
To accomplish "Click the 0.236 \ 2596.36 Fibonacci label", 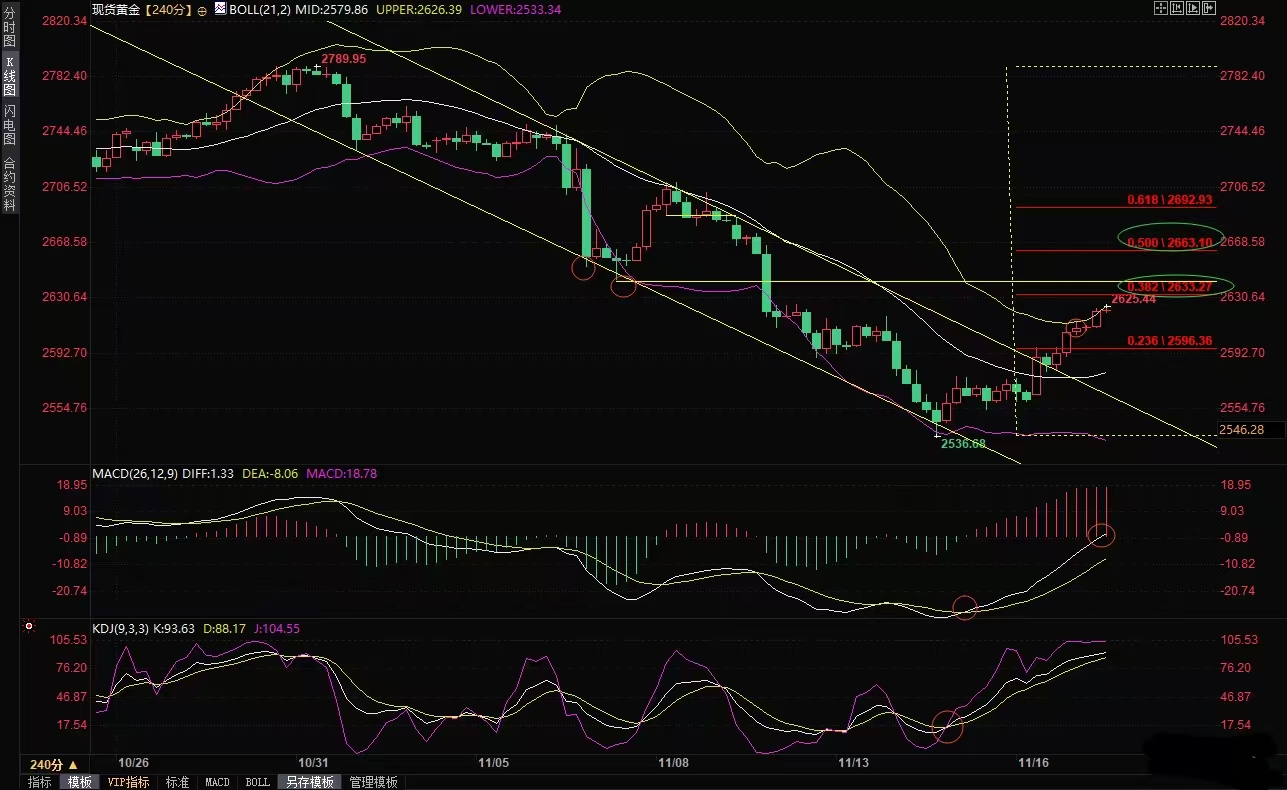I will 1169,341.
